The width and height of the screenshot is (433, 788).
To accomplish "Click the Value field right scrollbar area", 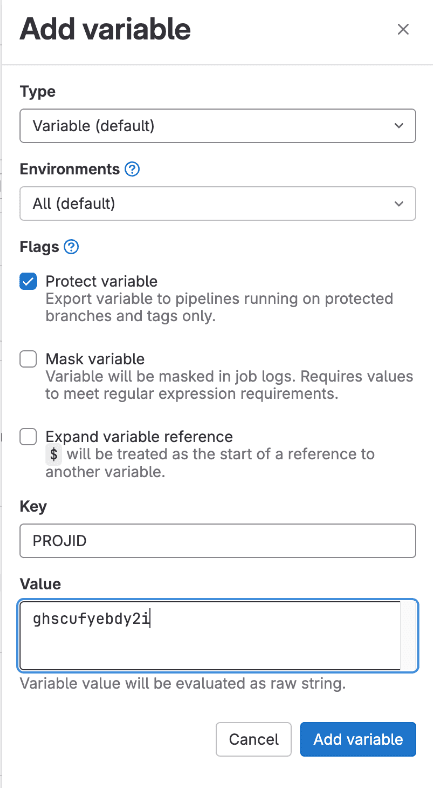I will (x=408, y=635).
